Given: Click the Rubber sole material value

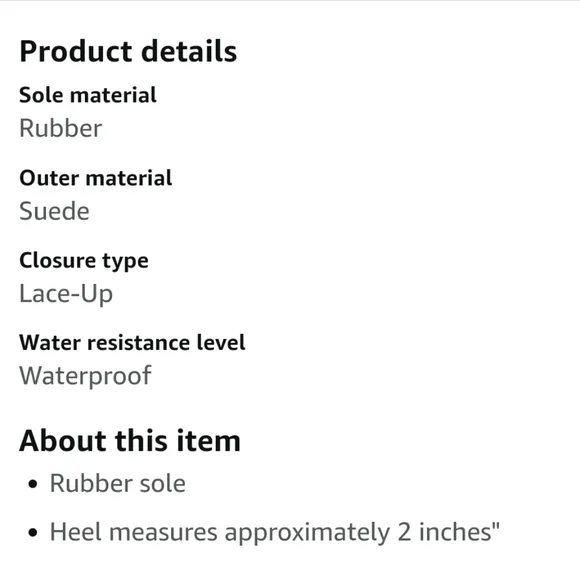Looking at the screenshot, I should point(61,128).
